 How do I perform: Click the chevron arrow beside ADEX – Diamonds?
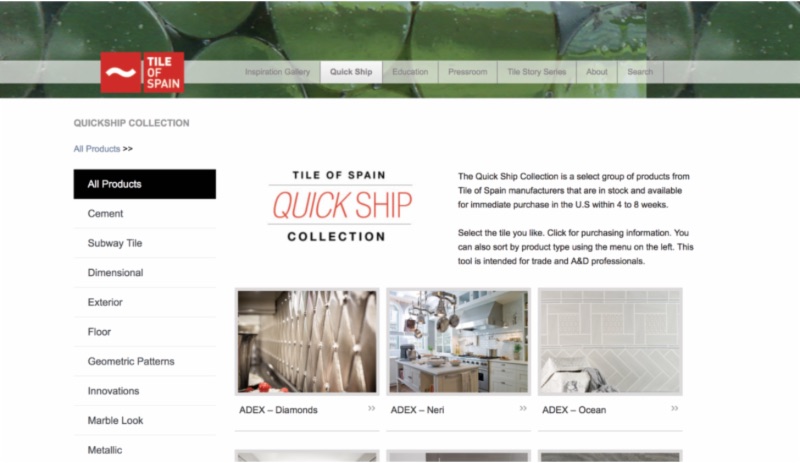point(371,408)
